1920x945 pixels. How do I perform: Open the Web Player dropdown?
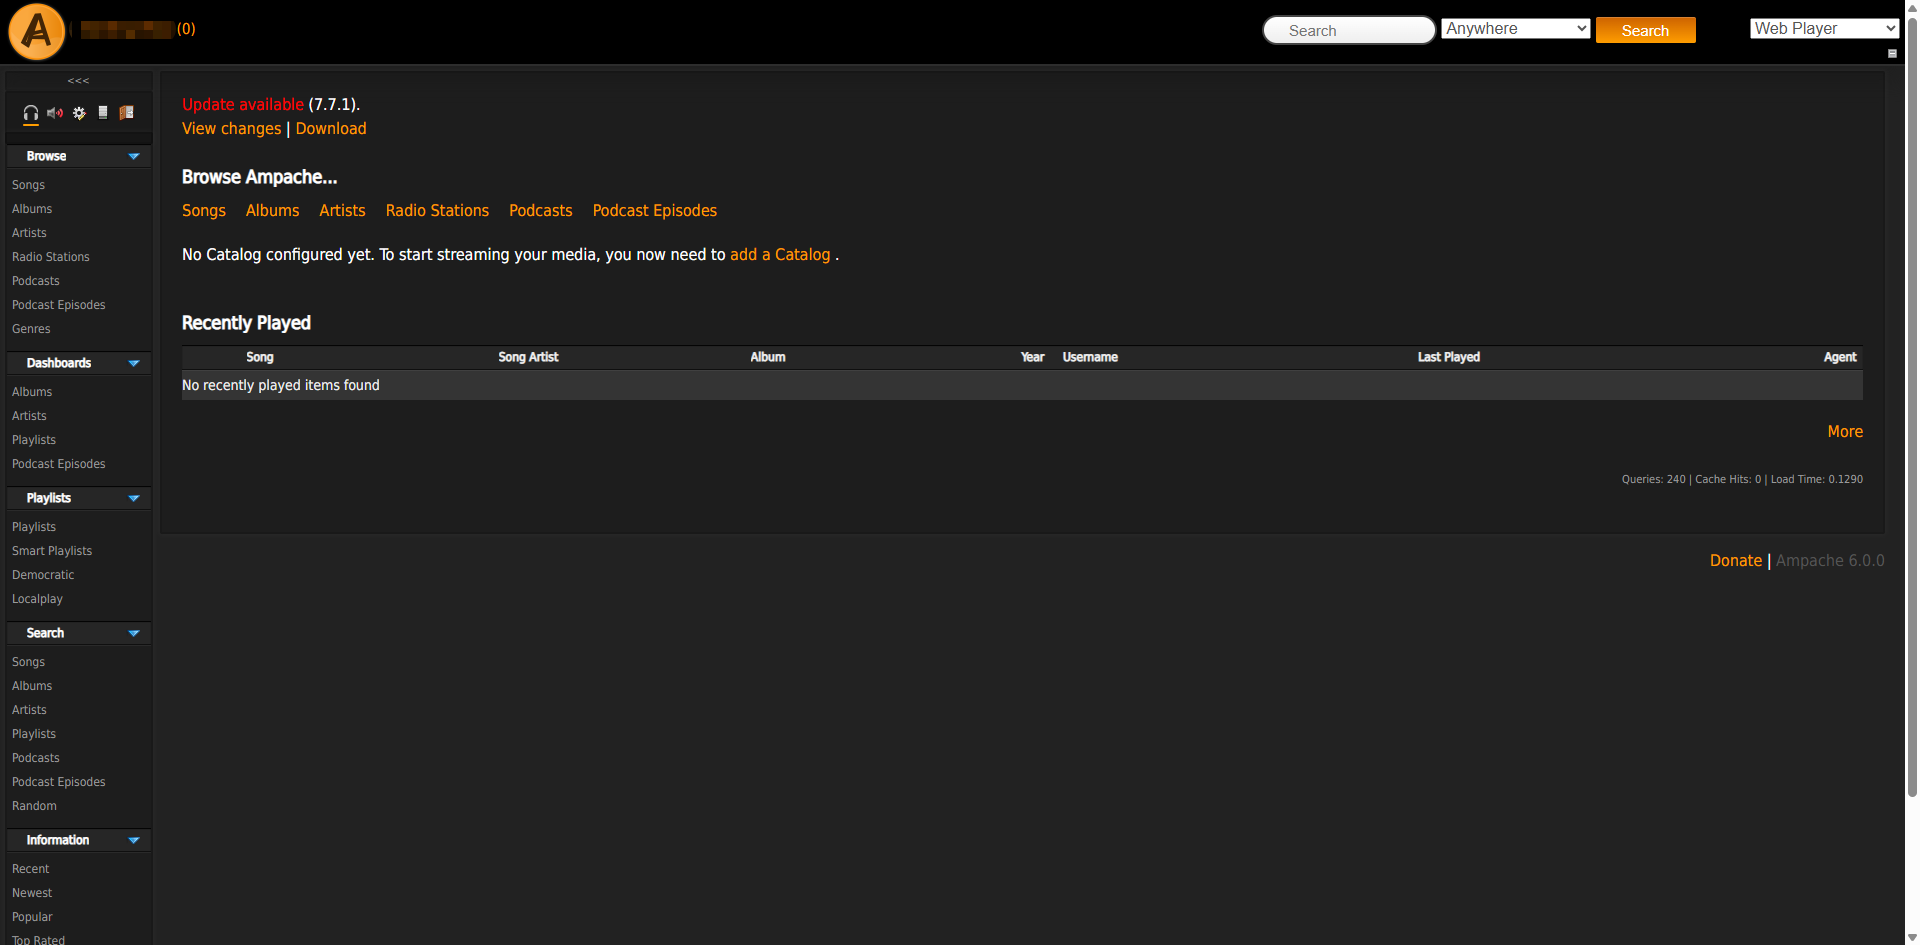tap(1824, 29)
